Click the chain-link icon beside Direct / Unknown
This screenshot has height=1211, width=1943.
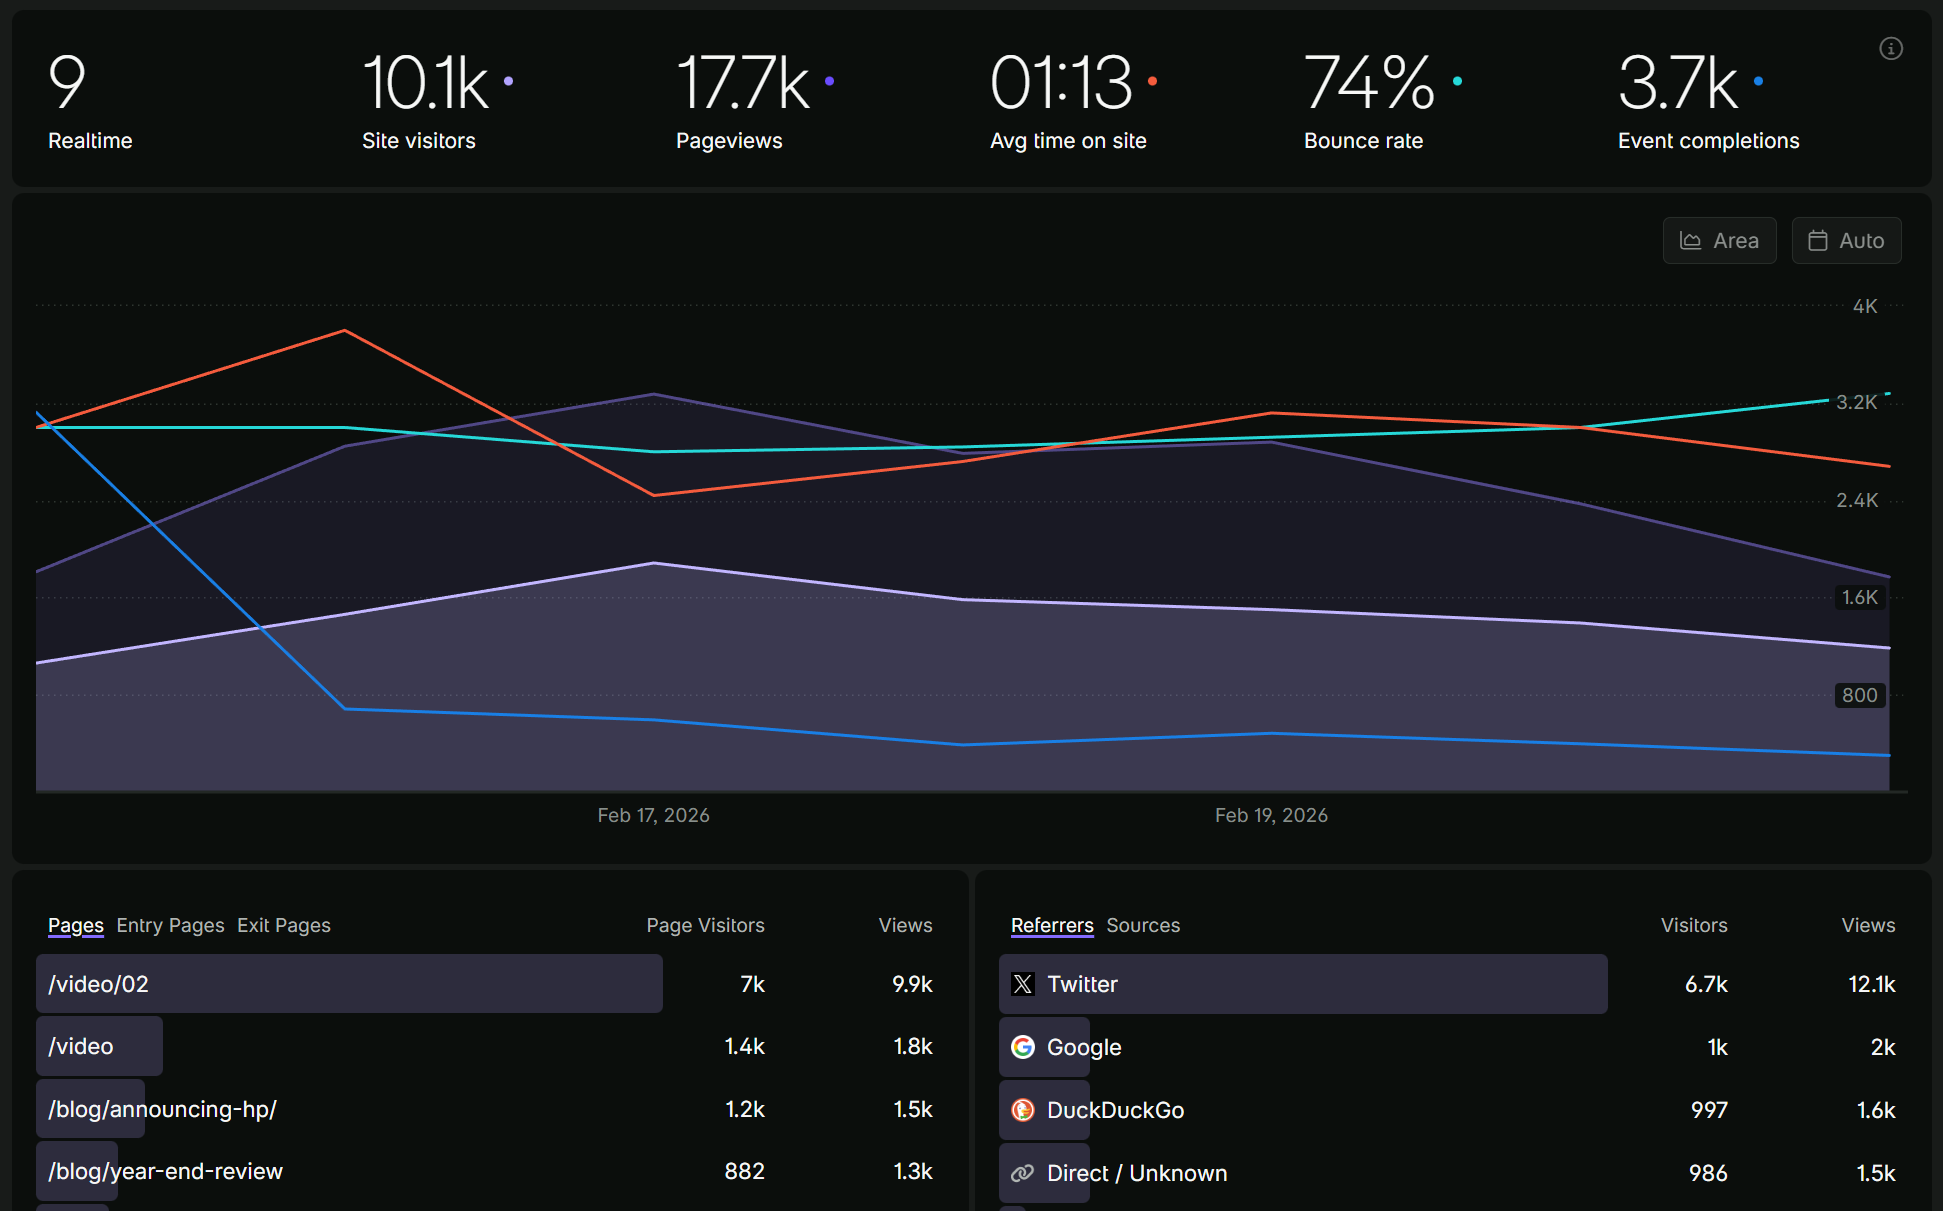[1023, 1172]
